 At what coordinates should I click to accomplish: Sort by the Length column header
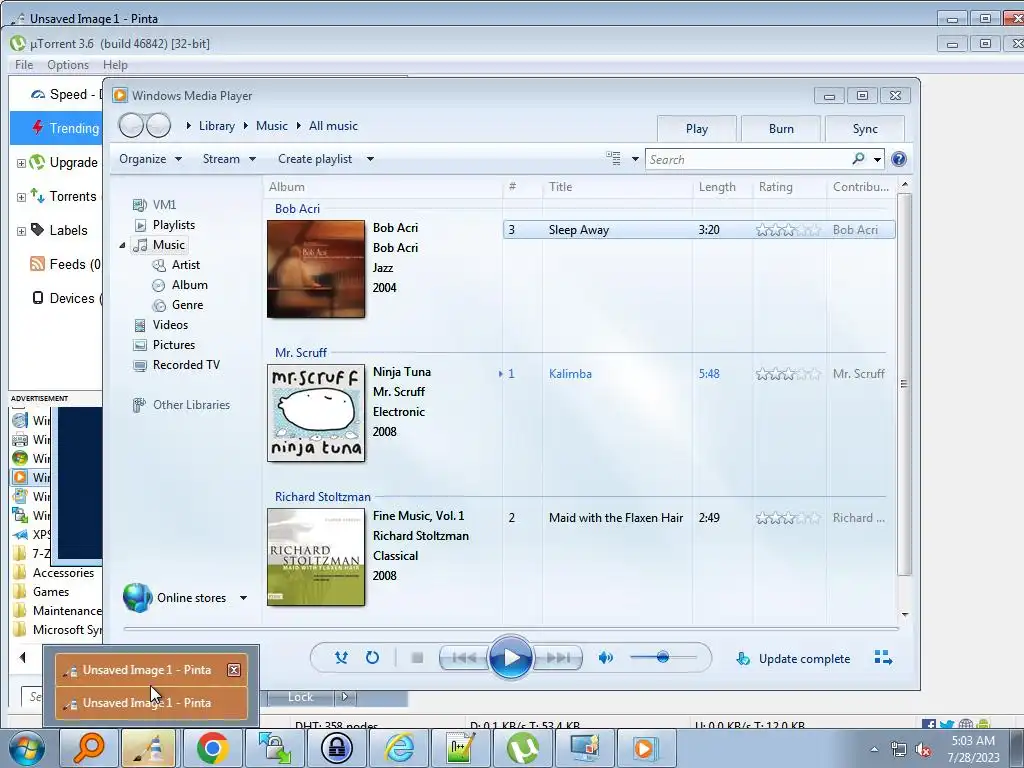722,187
